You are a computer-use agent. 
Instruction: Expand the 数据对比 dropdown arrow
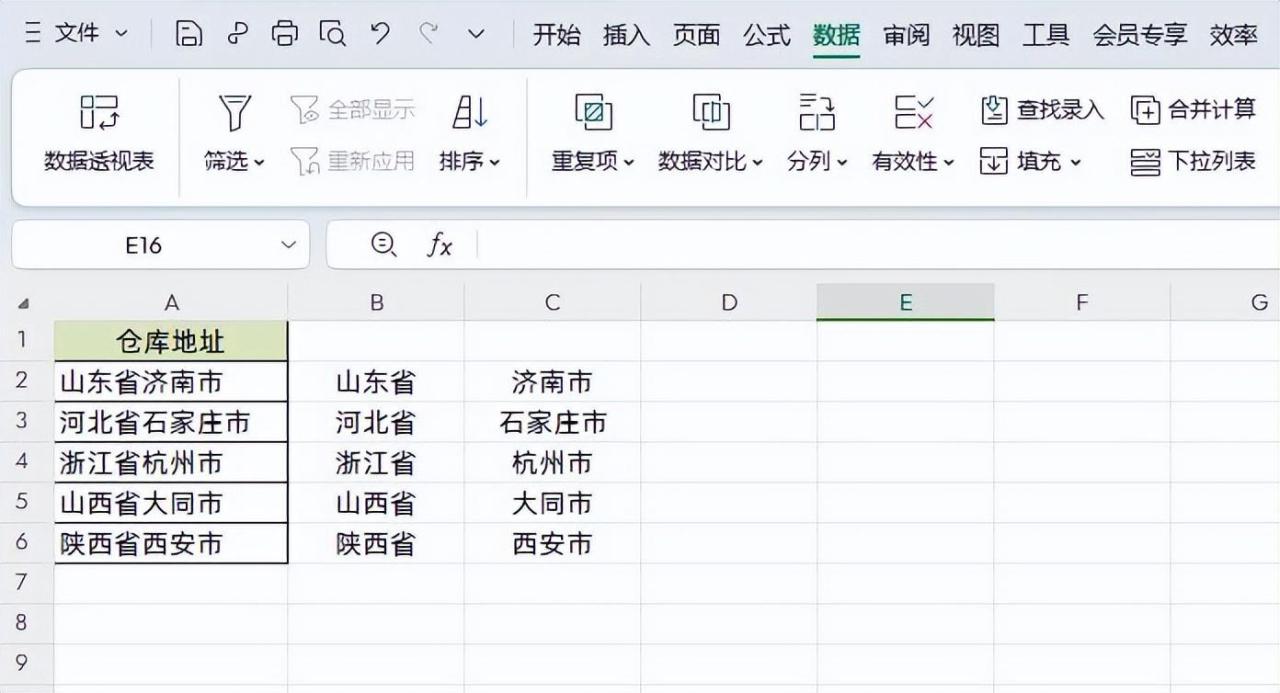tap(757, 162)
